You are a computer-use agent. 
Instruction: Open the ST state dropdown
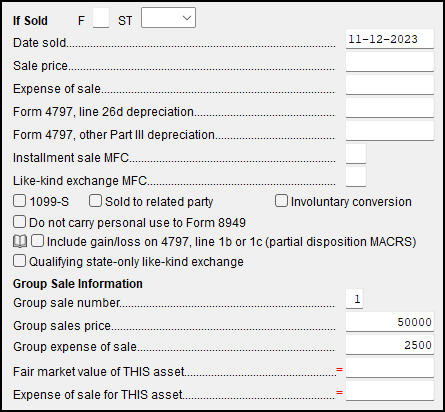point(168,18)
